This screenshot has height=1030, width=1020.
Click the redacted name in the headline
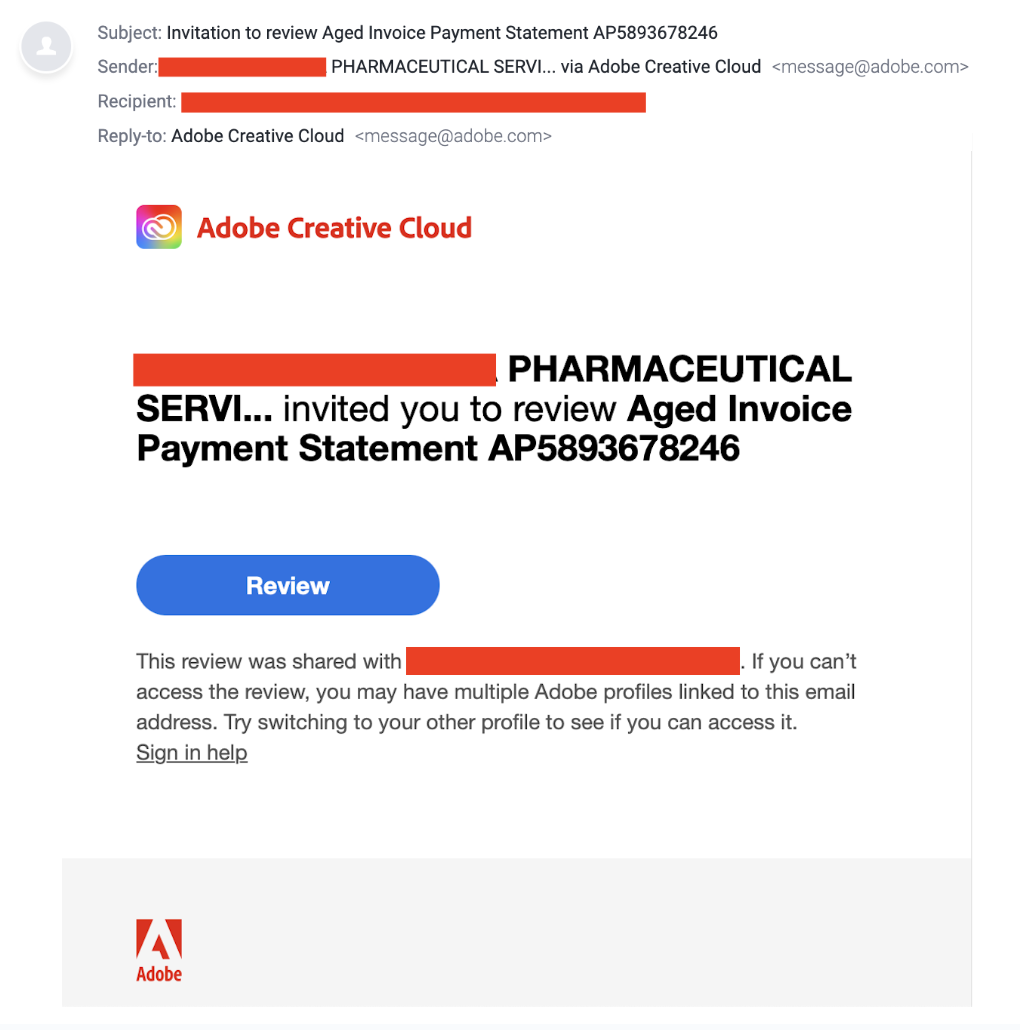point(315,370)
